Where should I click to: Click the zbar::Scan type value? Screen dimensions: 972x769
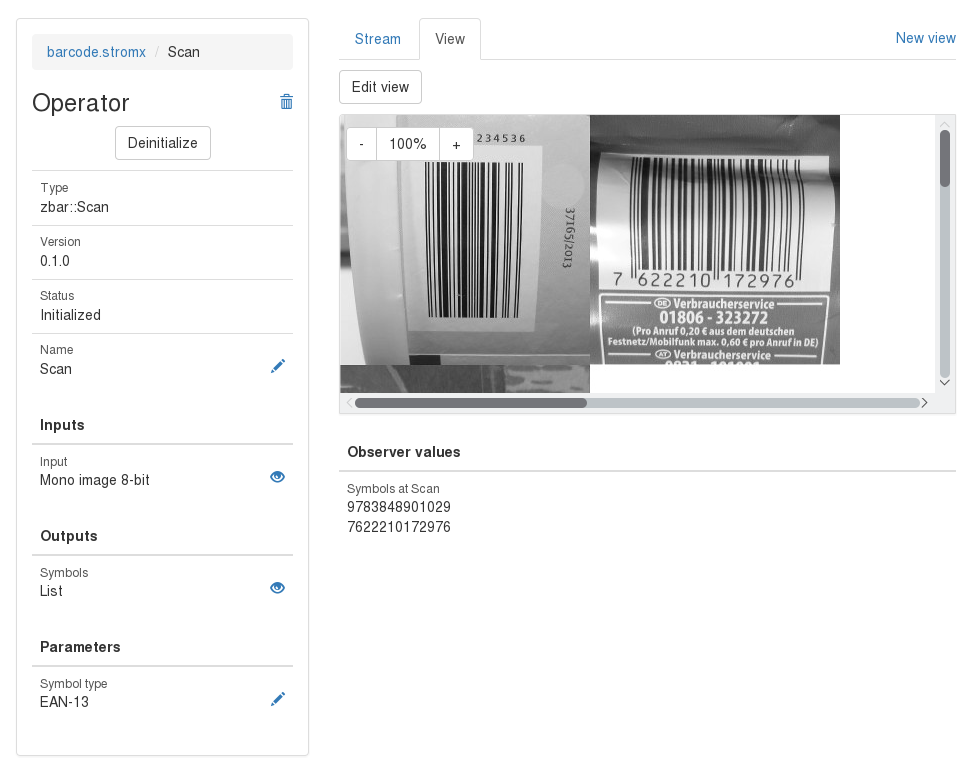(74, 207)
